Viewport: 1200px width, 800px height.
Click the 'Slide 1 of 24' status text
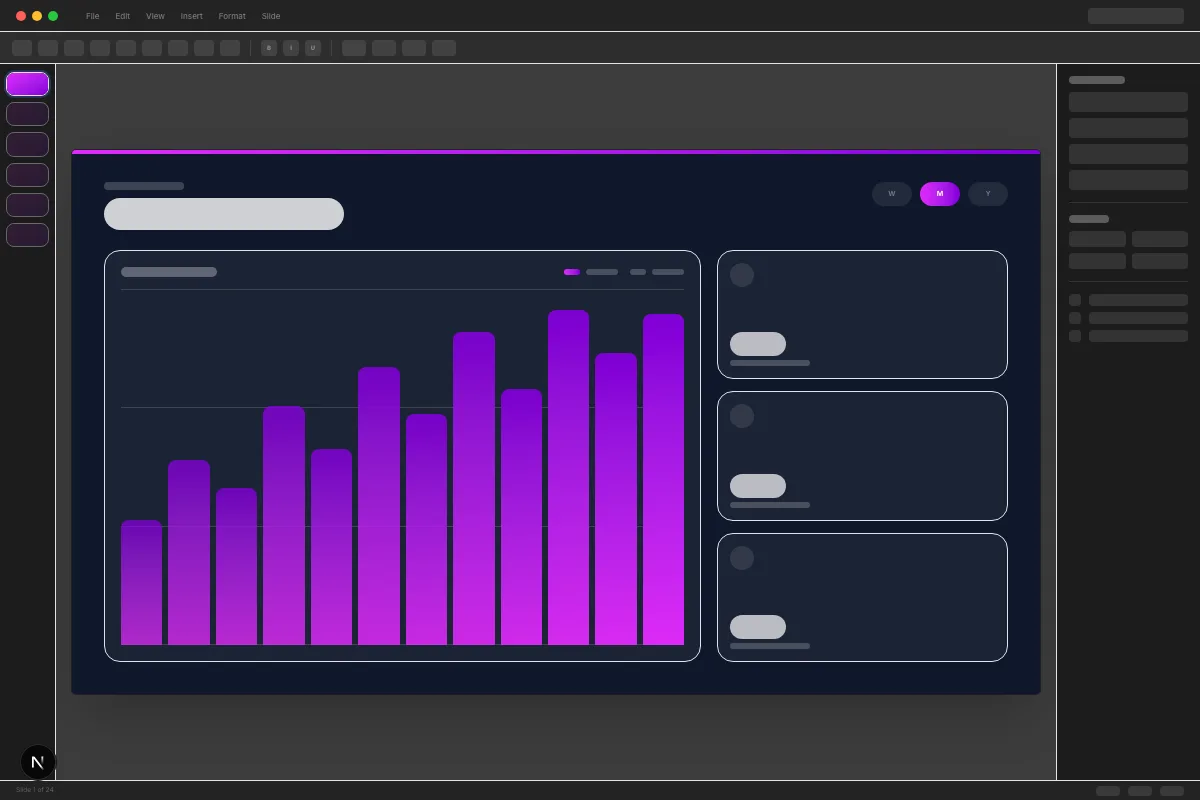(35, 790)
